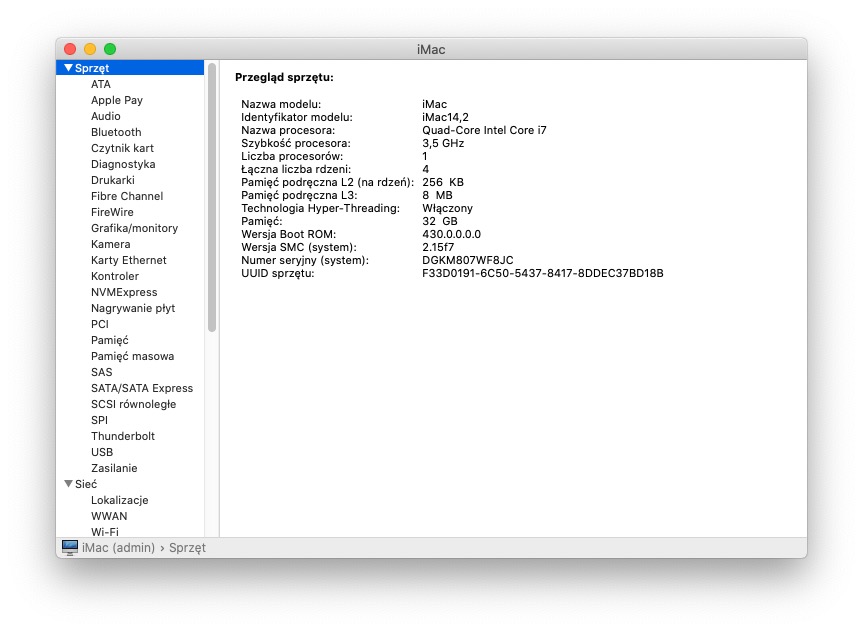The height and width of the screenshot is (632, 863).
Task: Click the Przegląd sprzętu heading
Action: [x=284, y=78]
